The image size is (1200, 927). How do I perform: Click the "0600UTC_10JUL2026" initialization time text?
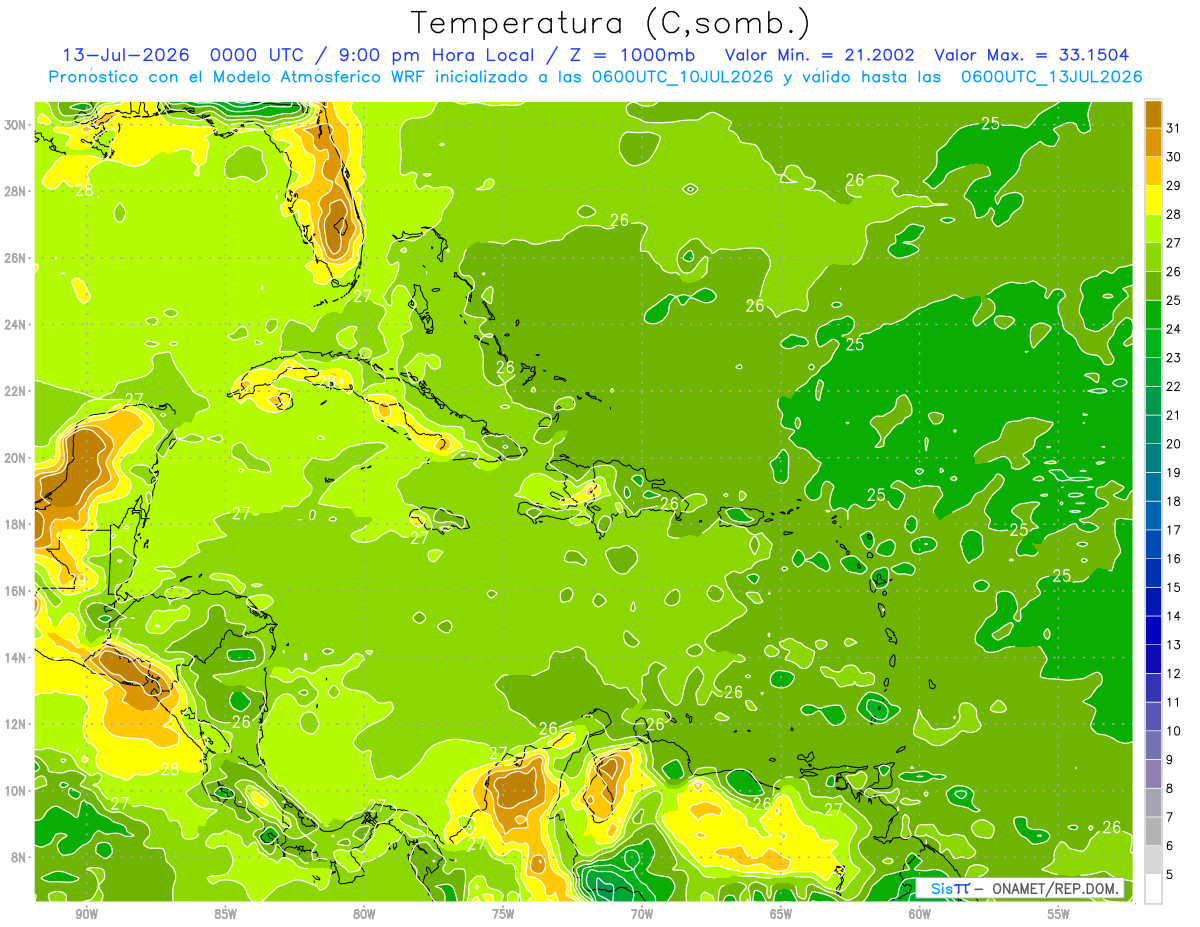pyautogui.click(x=683, y=77)
